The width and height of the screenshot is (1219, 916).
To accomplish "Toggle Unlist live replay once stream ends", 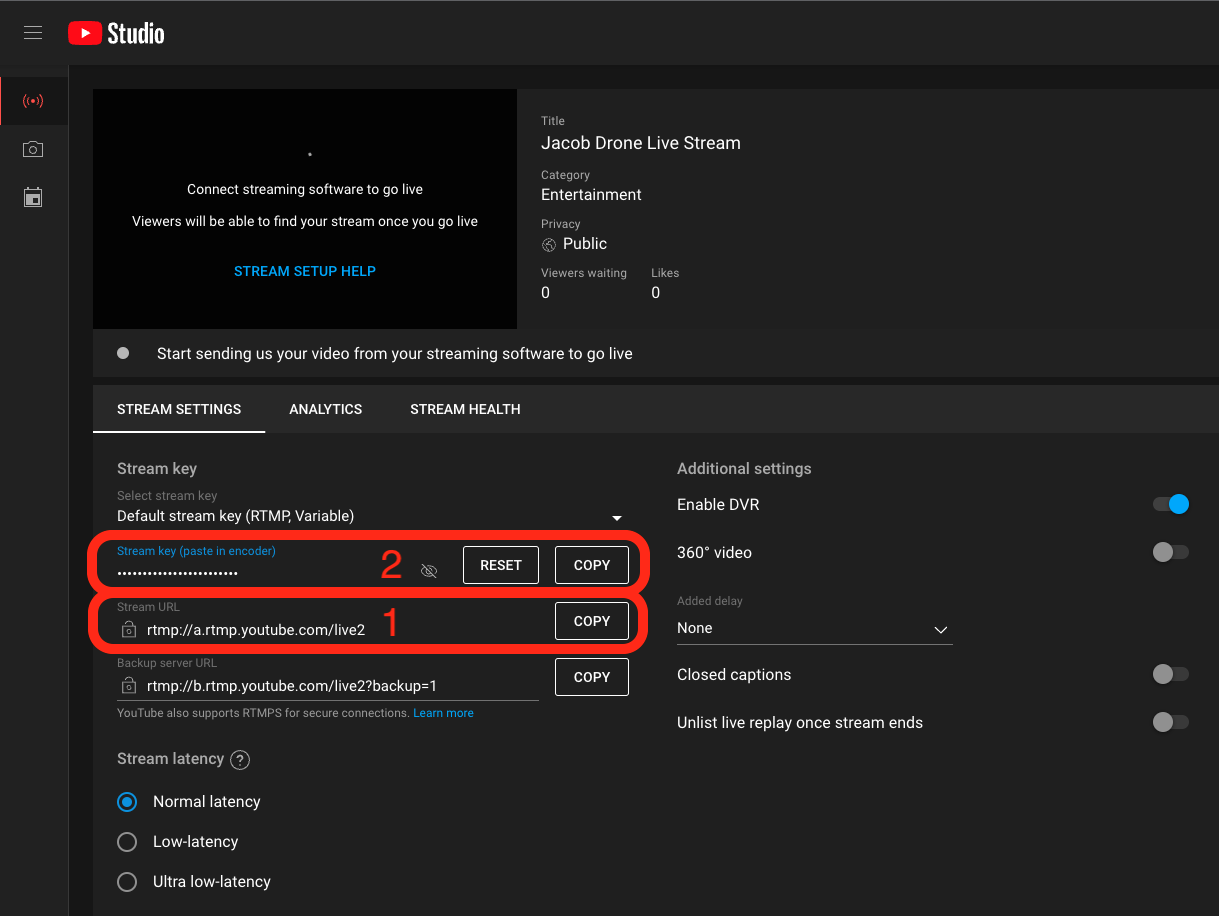I will [x=1171, y=722].
